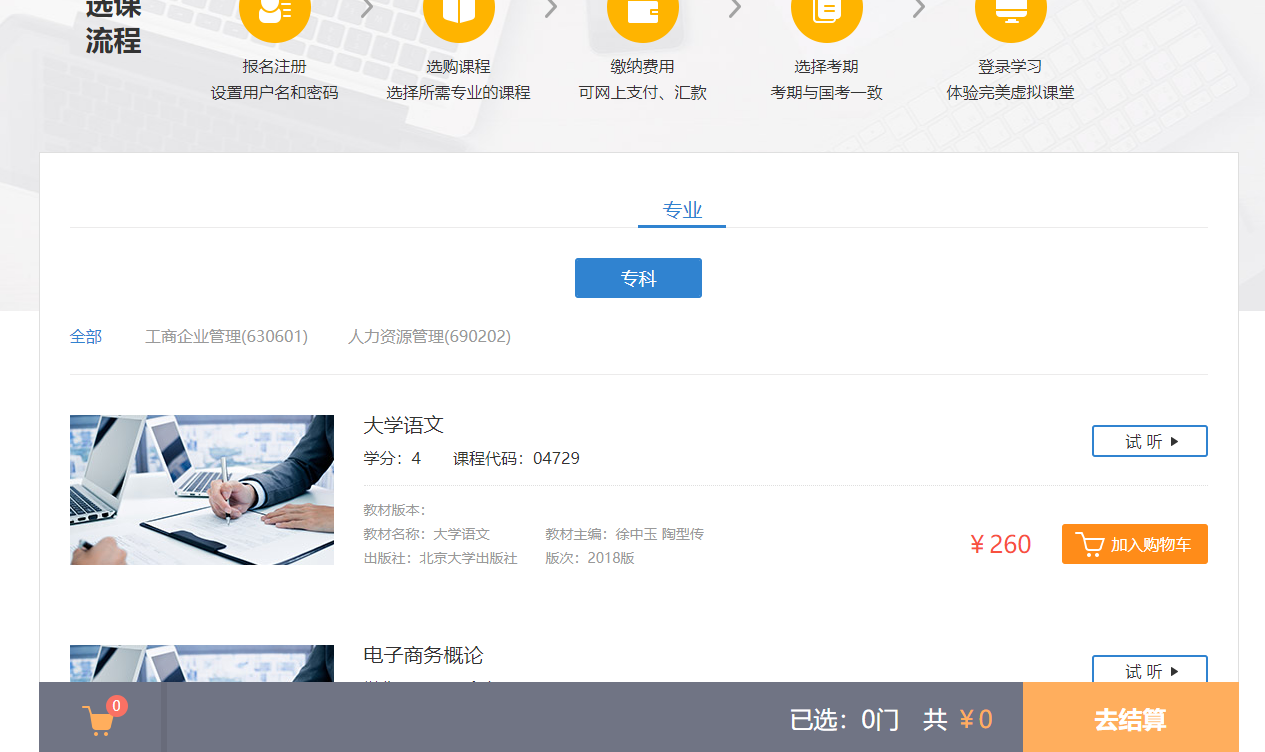1265x752 pixels.
Task: Click the 版次：2018版 text
Action: 590,558
